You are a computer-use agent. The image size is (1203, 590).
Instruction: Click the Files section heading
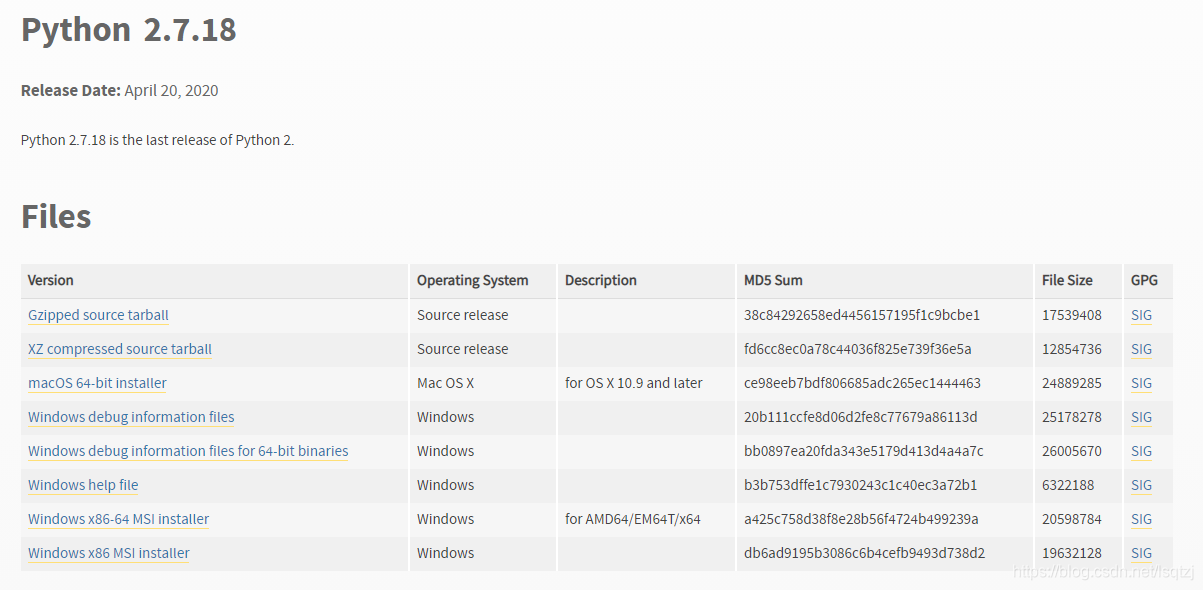click(x=56, y=216)
